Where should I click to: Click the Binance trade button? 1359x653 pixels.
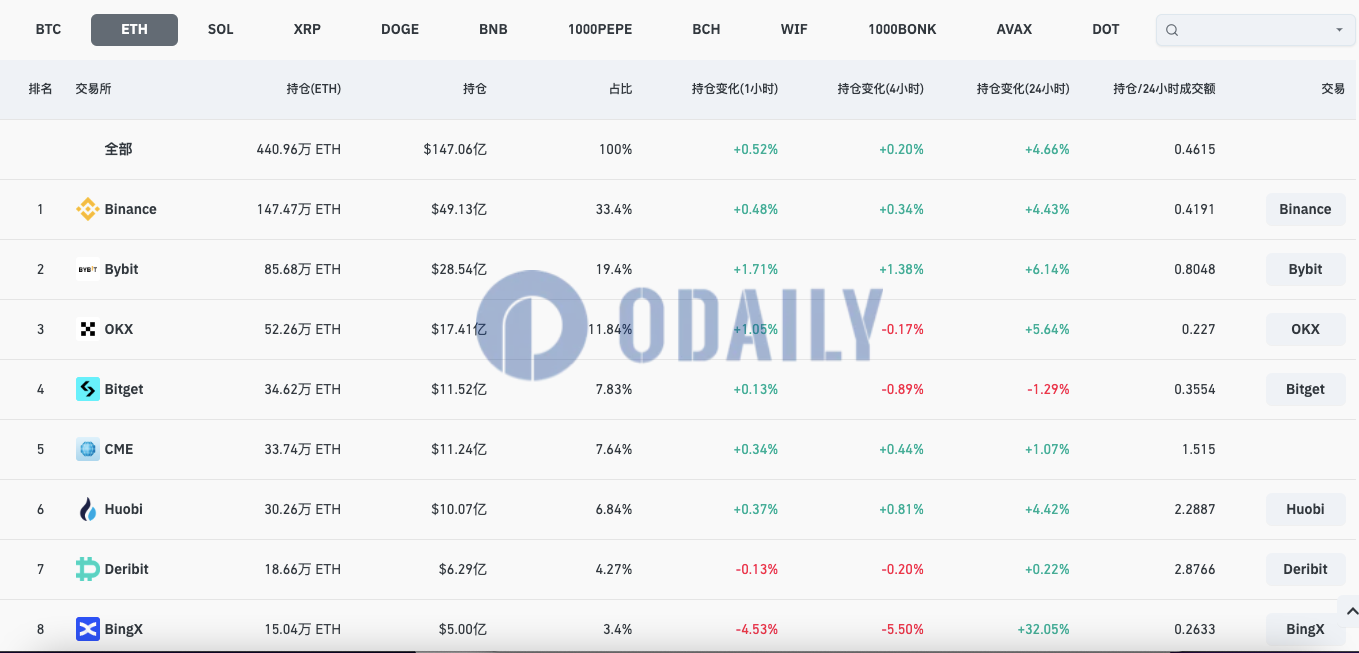point(1305,209)
